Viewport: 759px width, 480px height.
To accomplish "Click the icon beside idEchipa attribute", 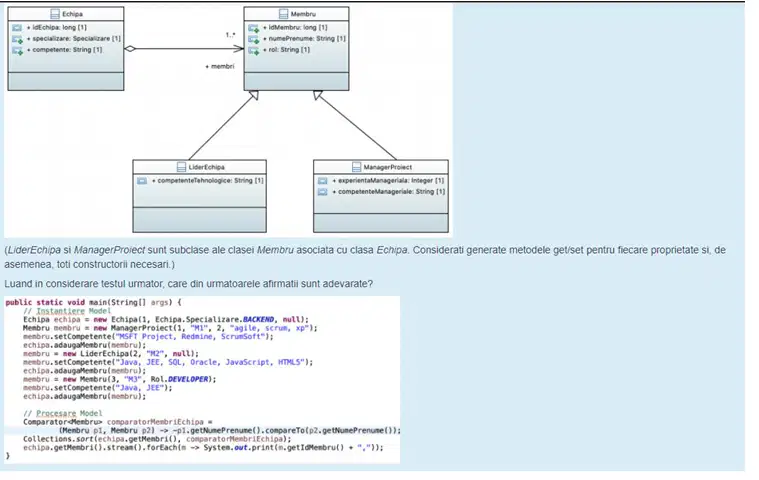I will 17,28.
